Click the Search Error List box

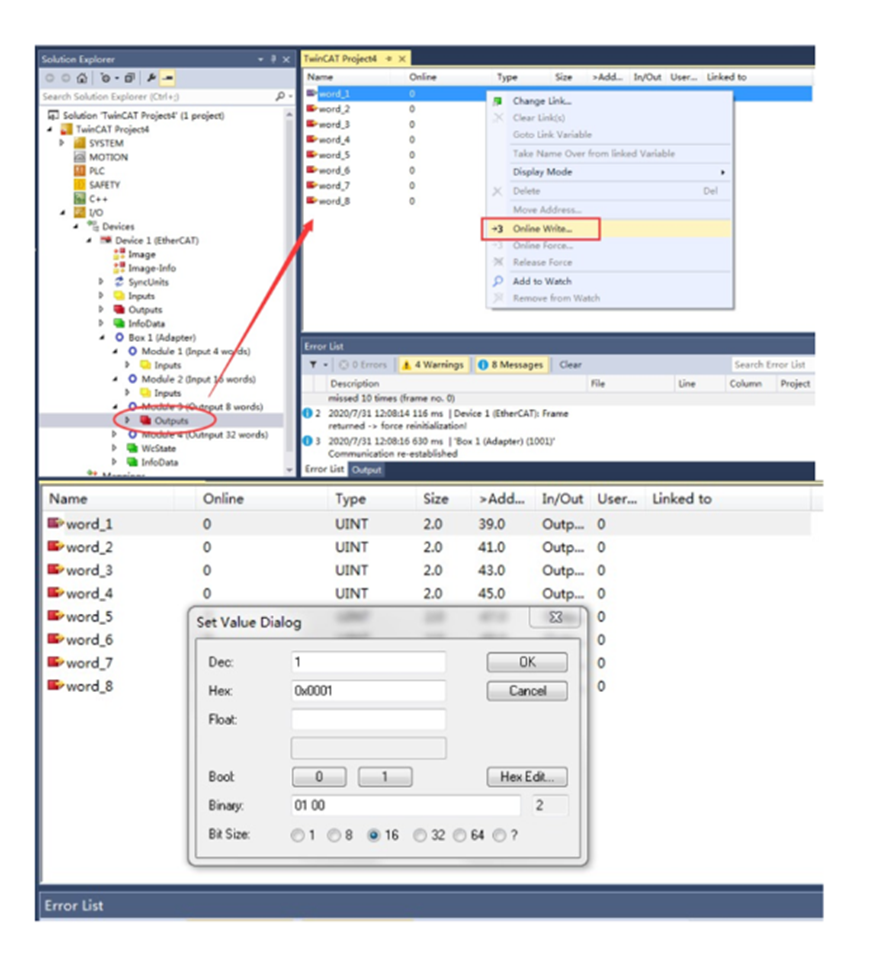coord(771,365)
